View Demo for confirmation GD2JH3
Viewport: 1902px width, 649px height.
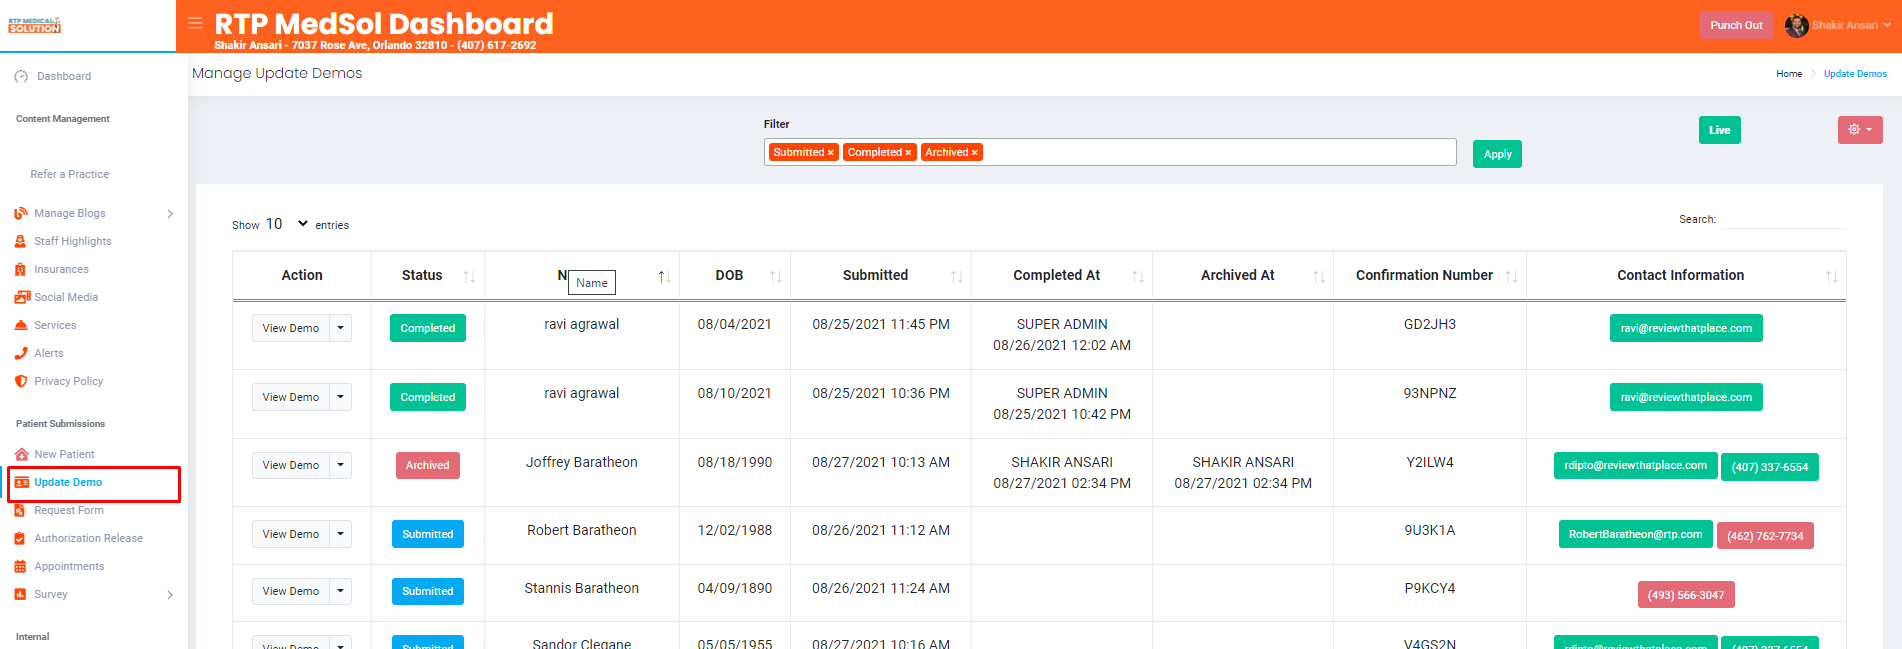click(x=291, y=328)
